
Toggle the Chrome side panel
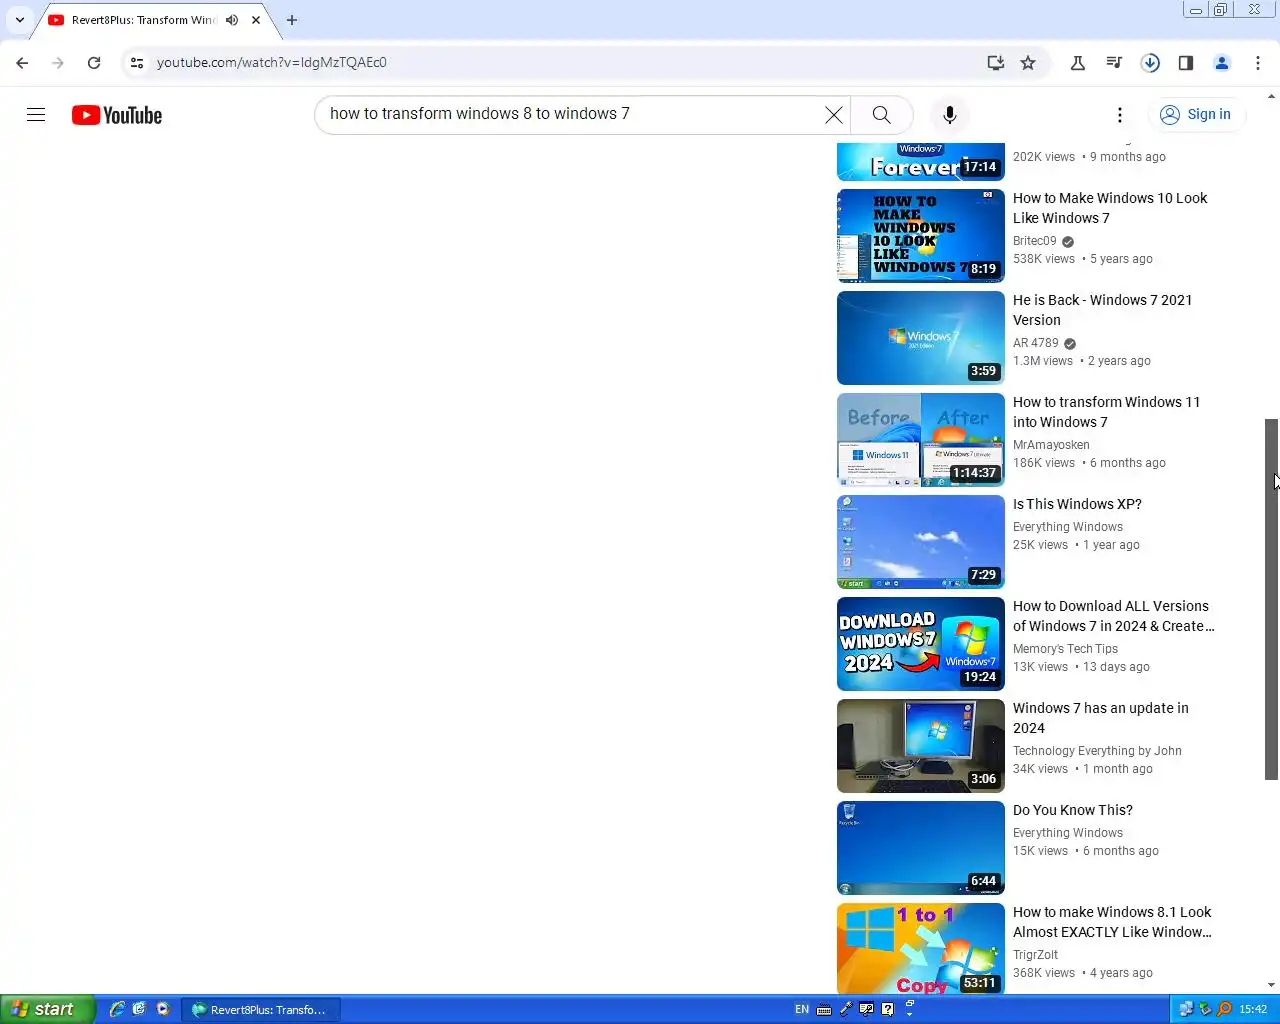tap(1186, 63)
